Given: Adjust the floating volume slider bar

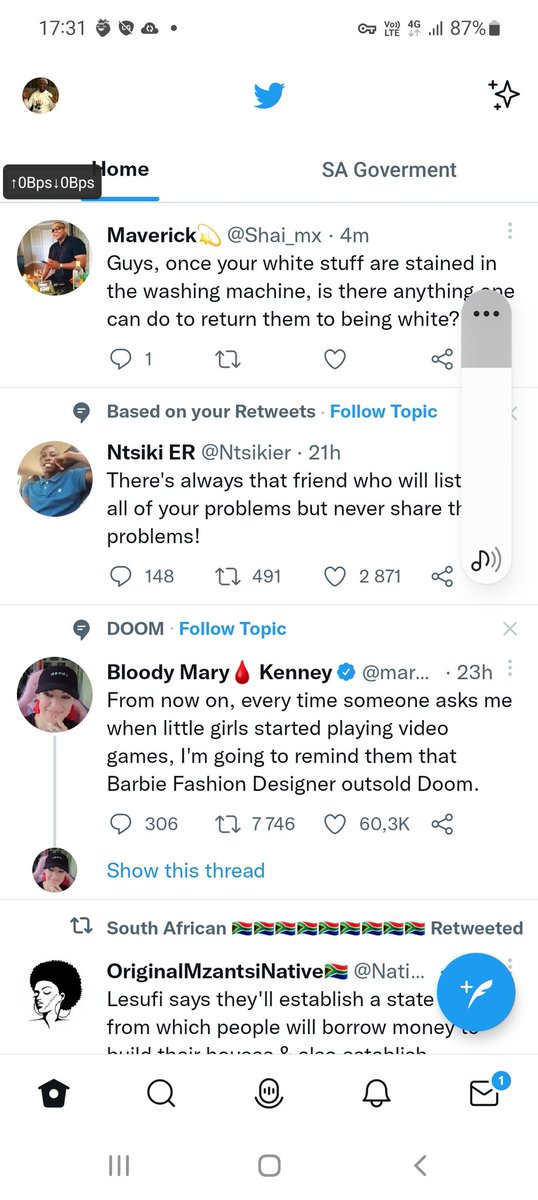Looking at the screenshot, I should pyautogui.click(x=485, y=438).
